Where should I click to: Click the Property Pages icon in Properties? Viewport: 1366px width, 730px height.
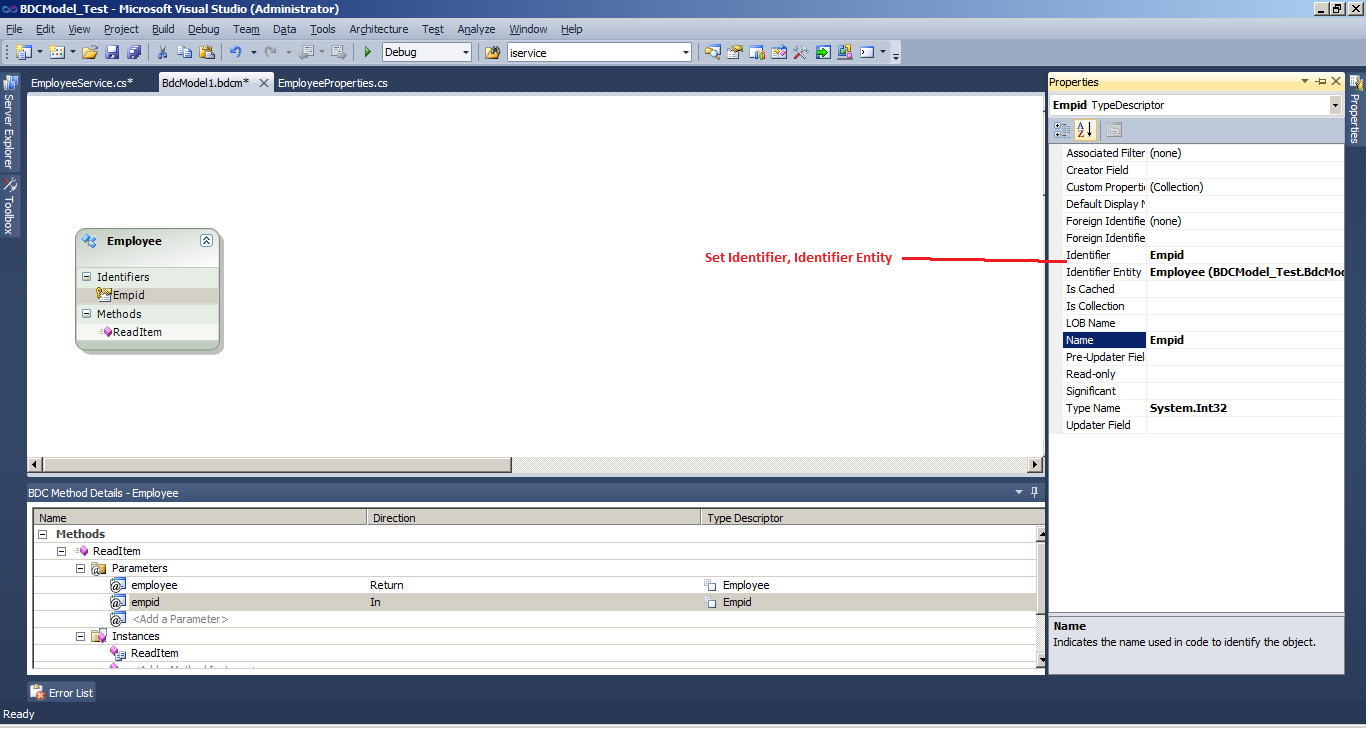[x=1114, y=130]
